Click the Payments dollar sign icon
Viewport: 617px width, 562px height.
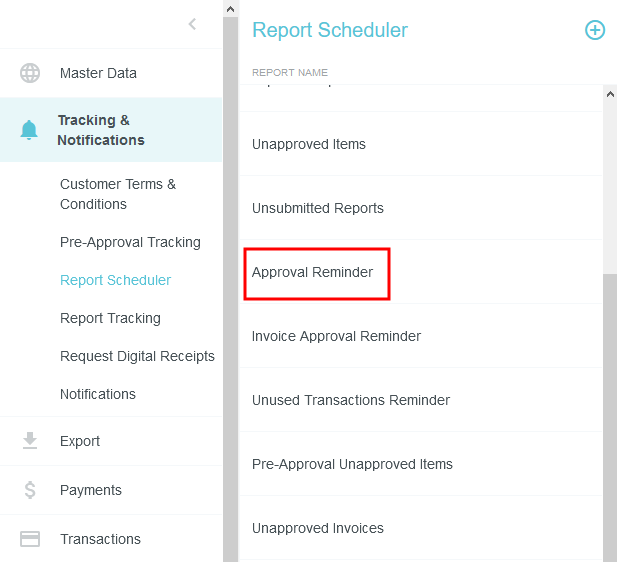[x=30, y=490]
